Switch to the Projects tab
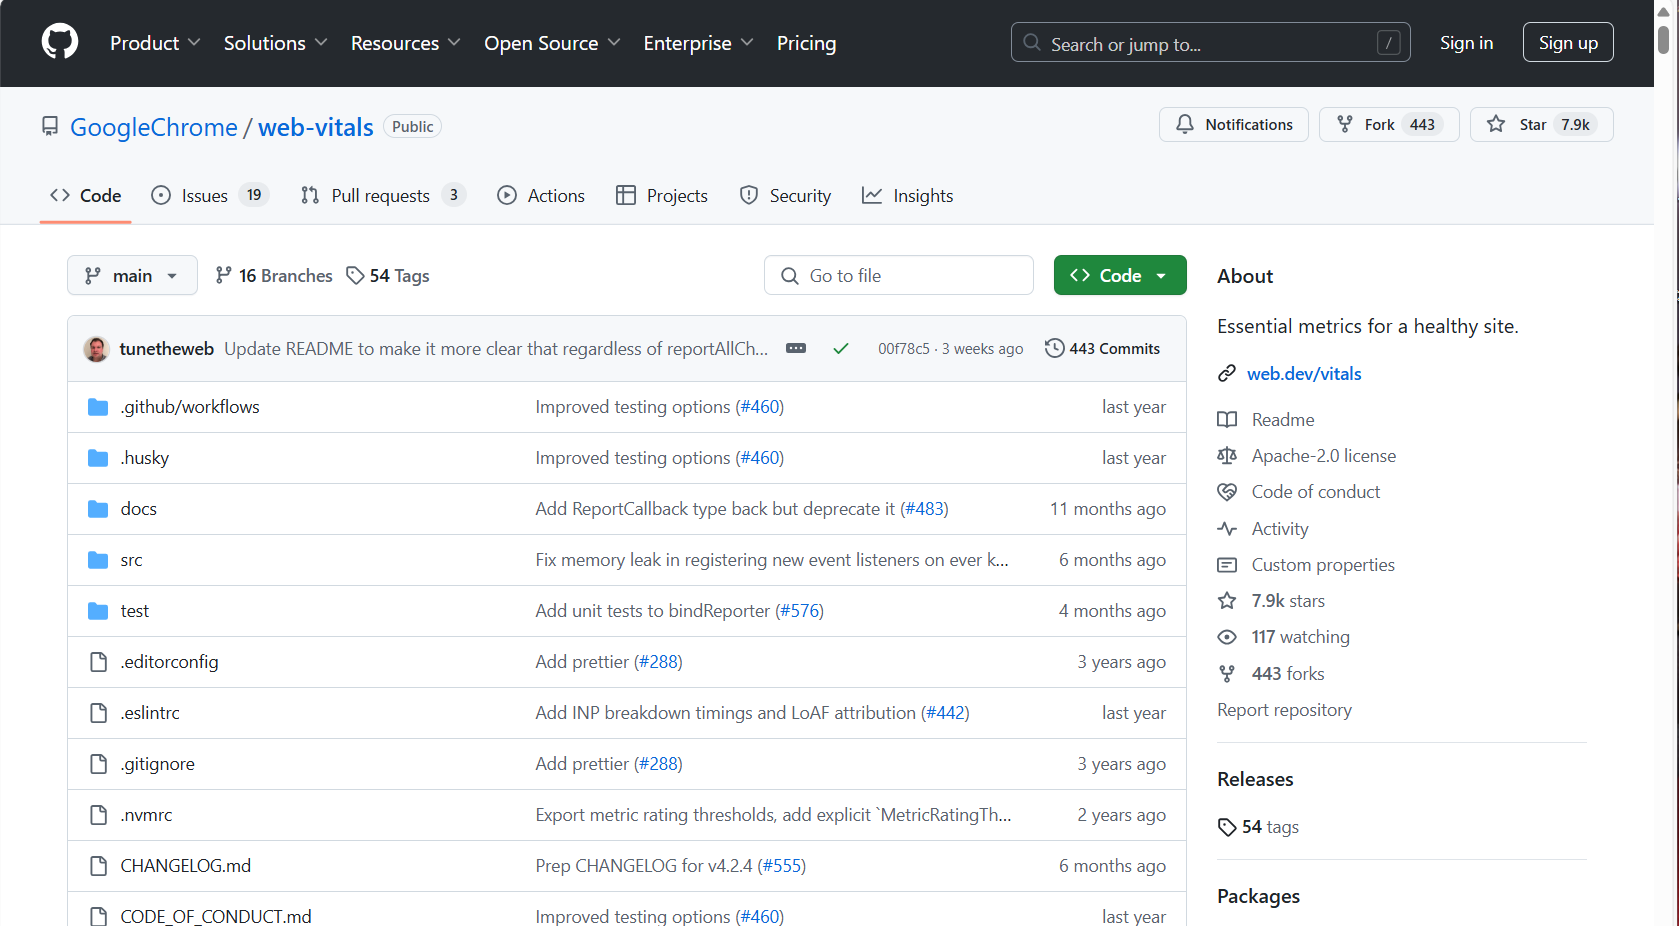Viewport: 1679px width, 926px height. tap(662, 196)
